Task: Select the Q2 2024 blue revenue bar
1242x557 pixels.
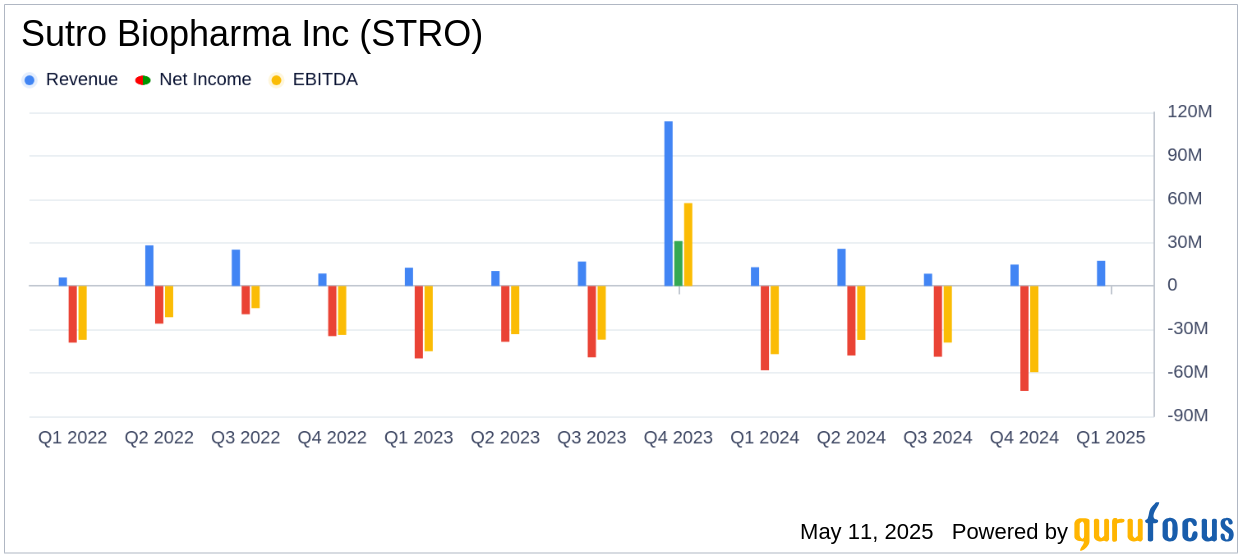Action: click(x=841, y=268)
